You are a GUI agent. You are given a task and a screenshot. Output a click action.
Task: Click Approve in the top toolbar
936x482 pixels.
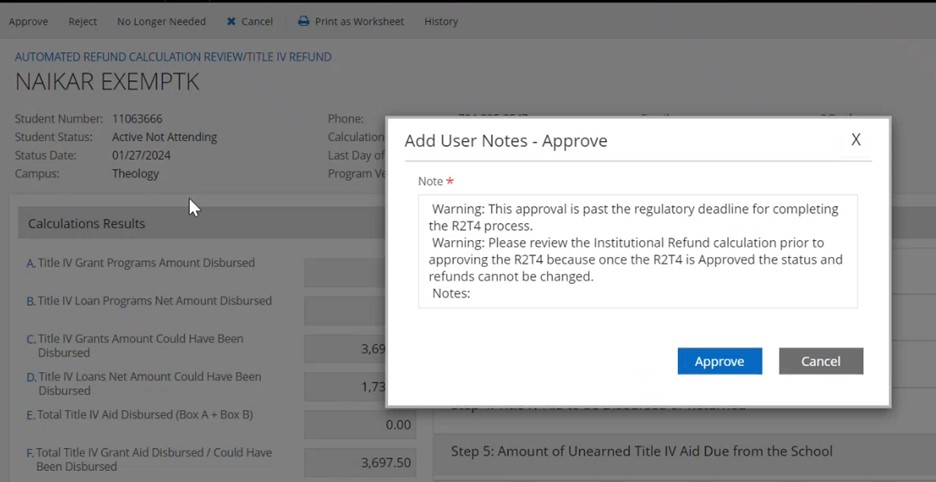point(28,22)
